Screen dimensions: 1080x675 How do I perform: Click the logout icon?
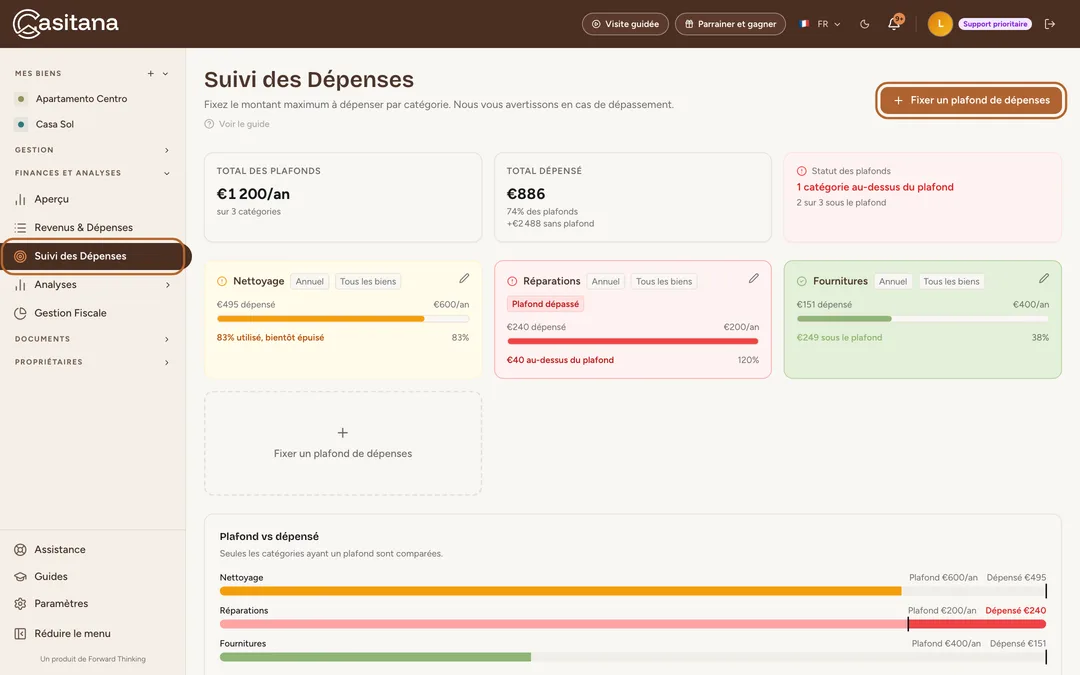(1050, 24)
